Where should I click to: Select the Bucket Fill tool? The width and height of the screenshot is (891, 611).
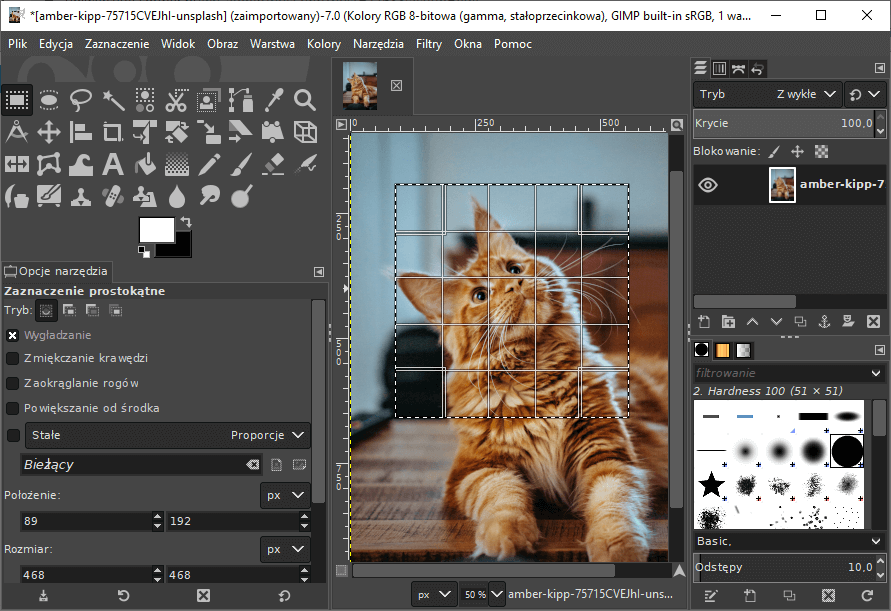tap(145, 164)
